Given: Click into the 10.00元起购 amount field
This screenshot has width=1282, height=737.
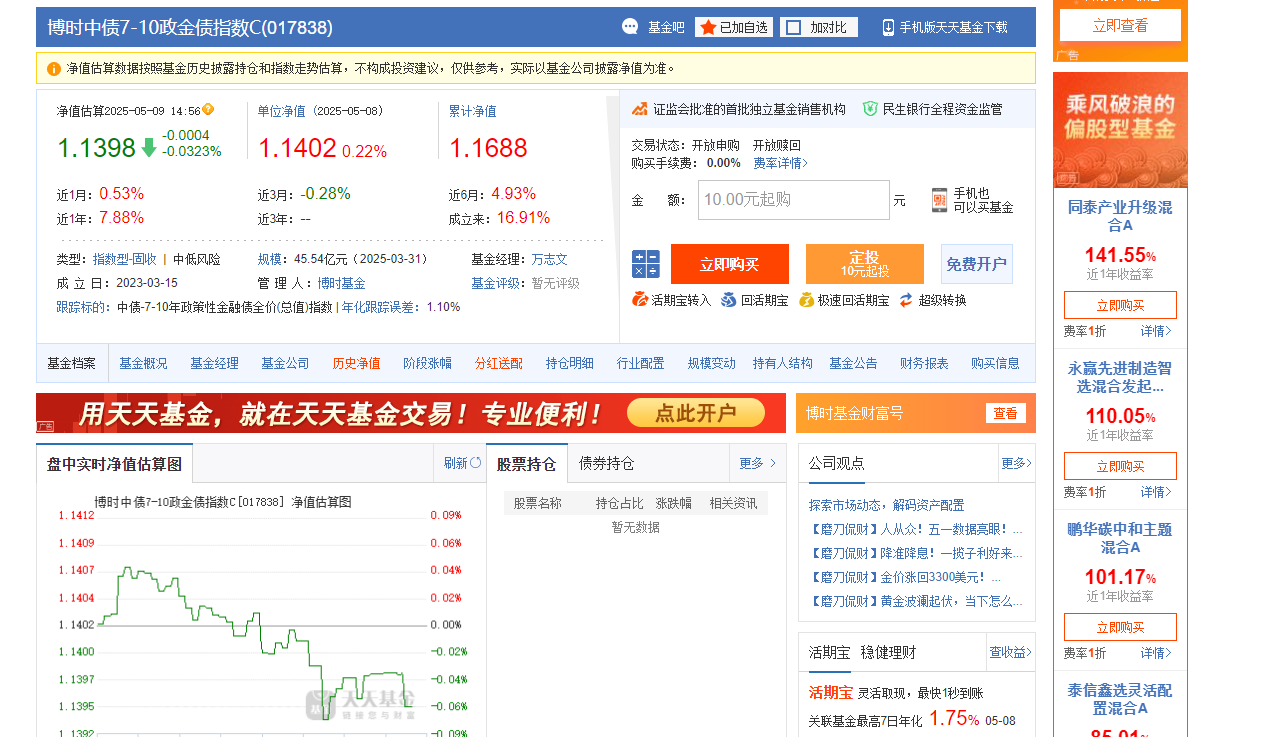Looking at the screenshot, I should (x=794, y=200).
